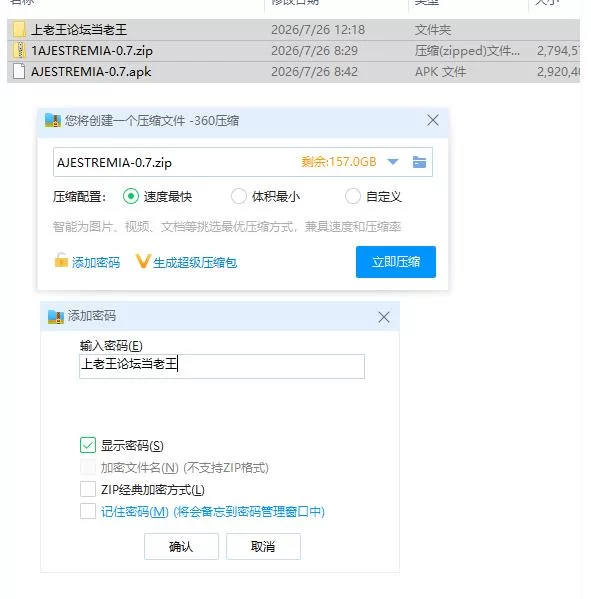Click the date 2026/7/26 12:18
591x599 pixels.
[x=318, y=30]
